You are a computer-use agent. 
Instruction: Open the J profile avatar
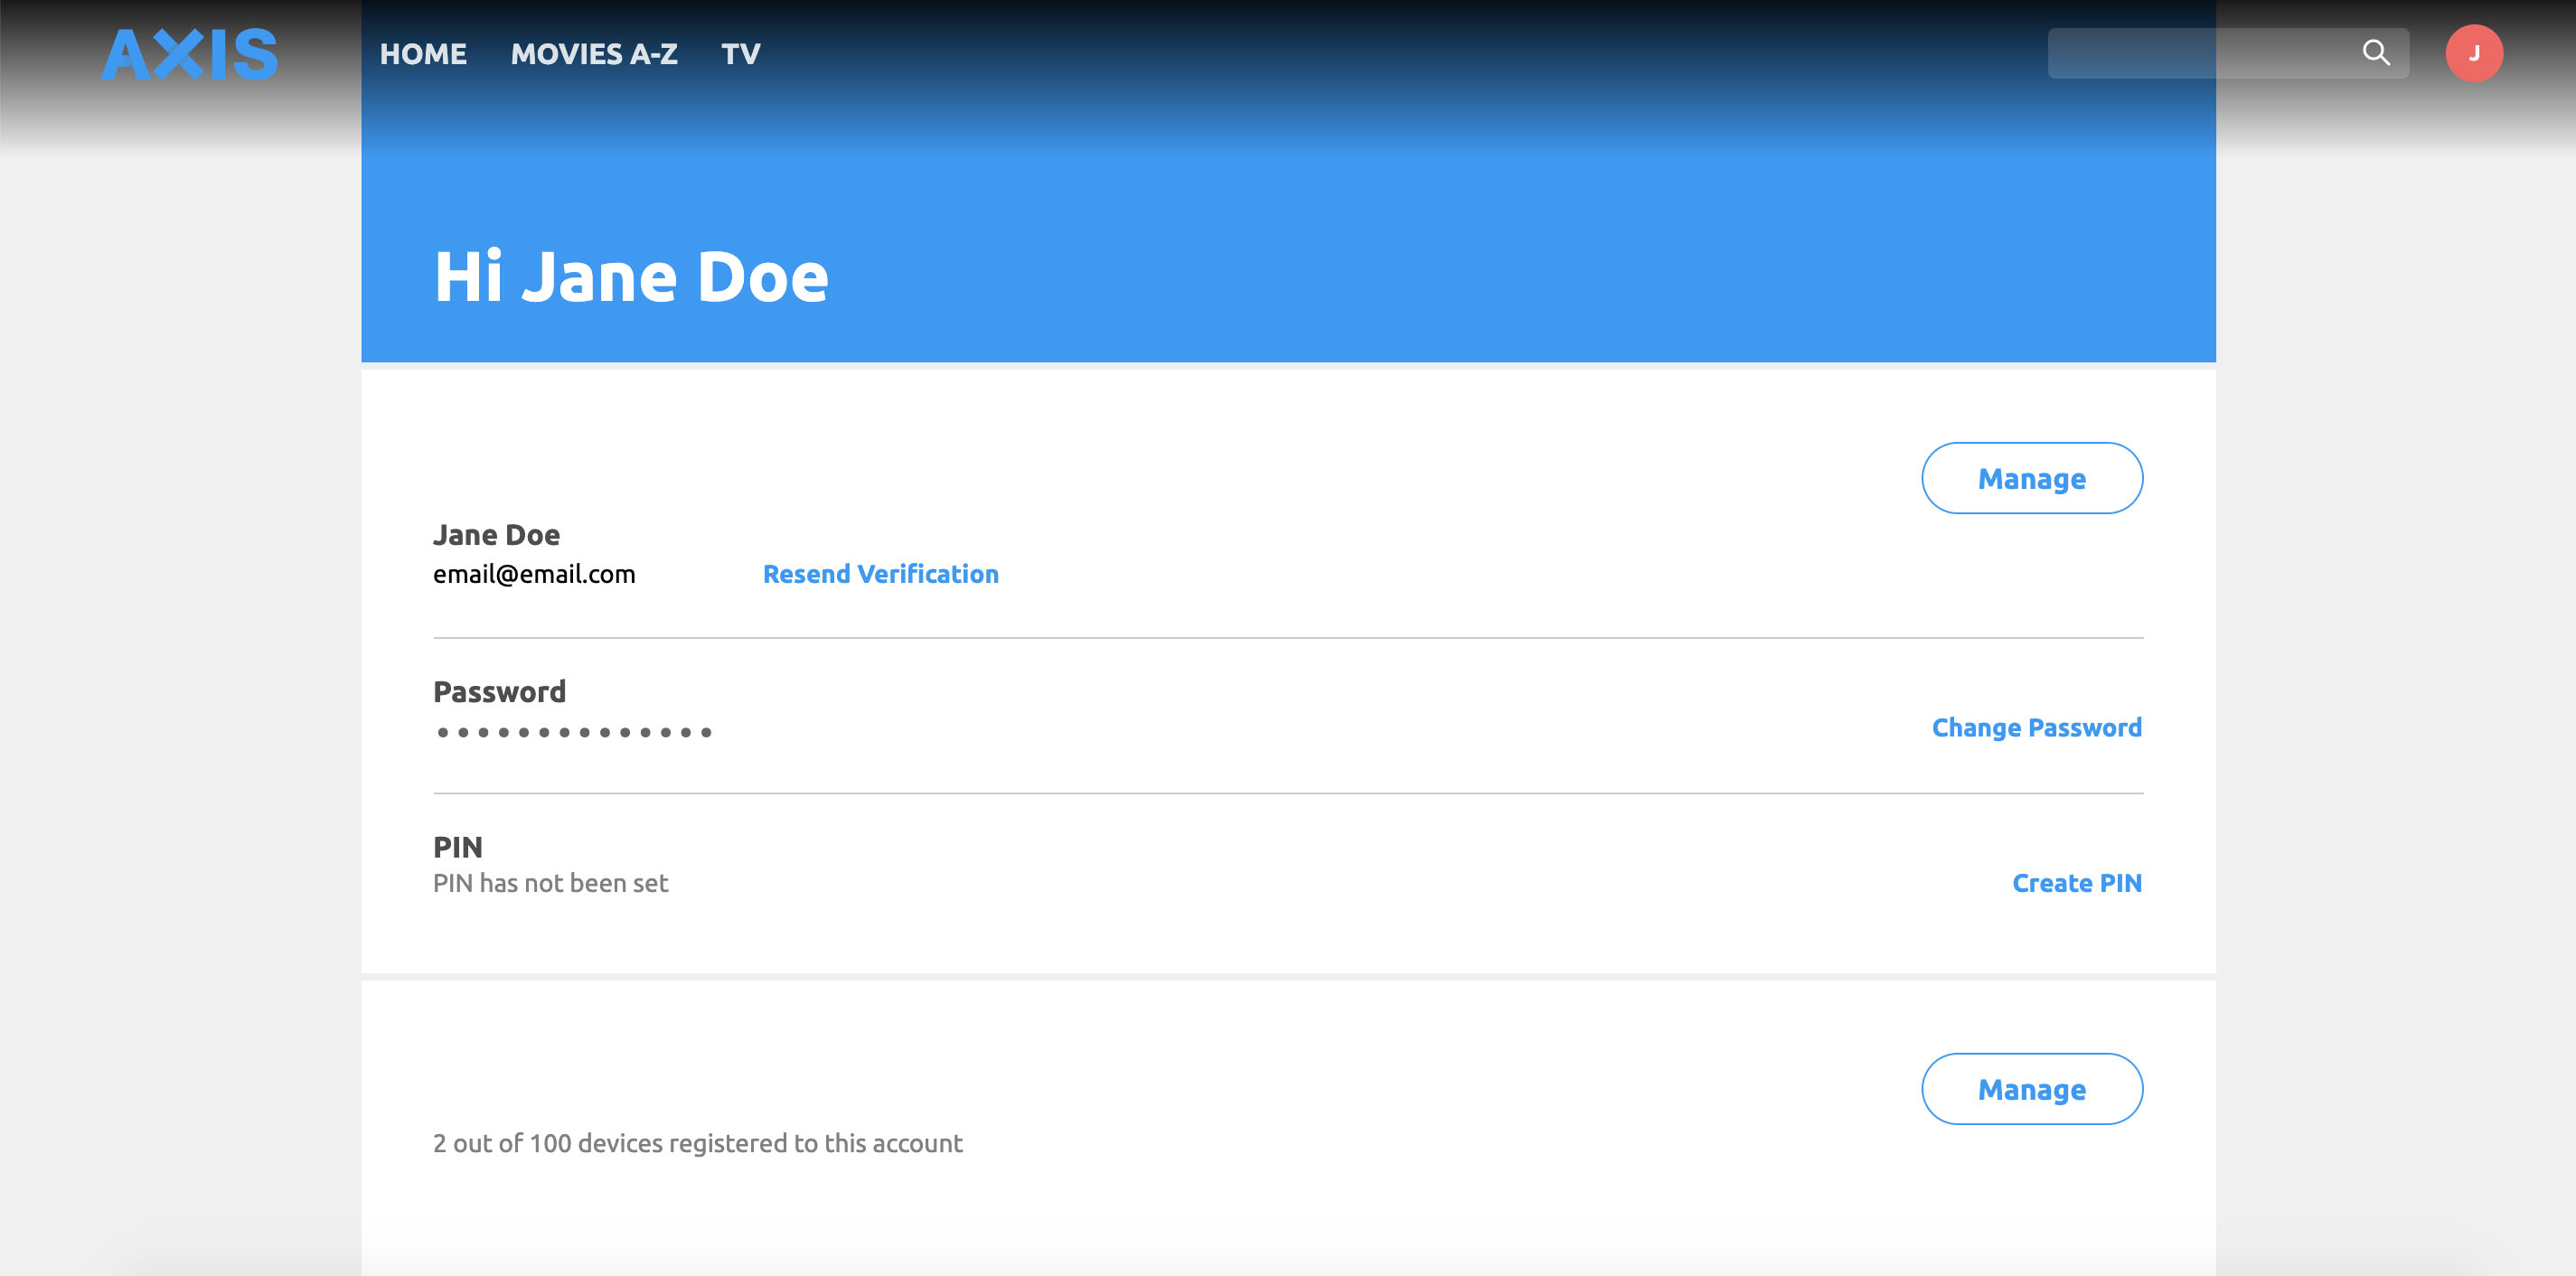click(x=2474, y=53)
